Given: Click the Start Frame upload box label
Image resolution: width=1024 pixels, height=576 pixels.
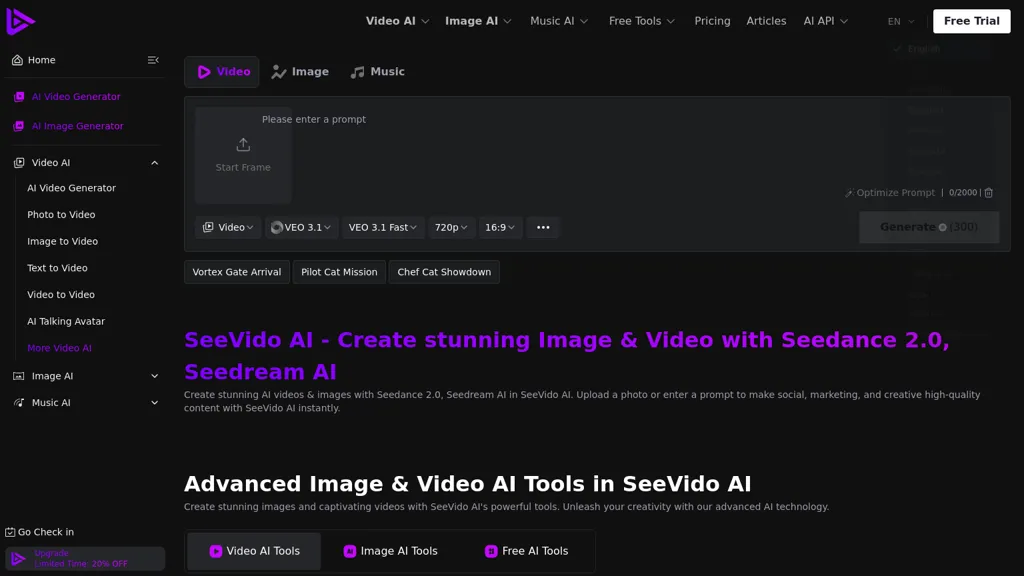Looking at the screenshot, I should point(243,168).
